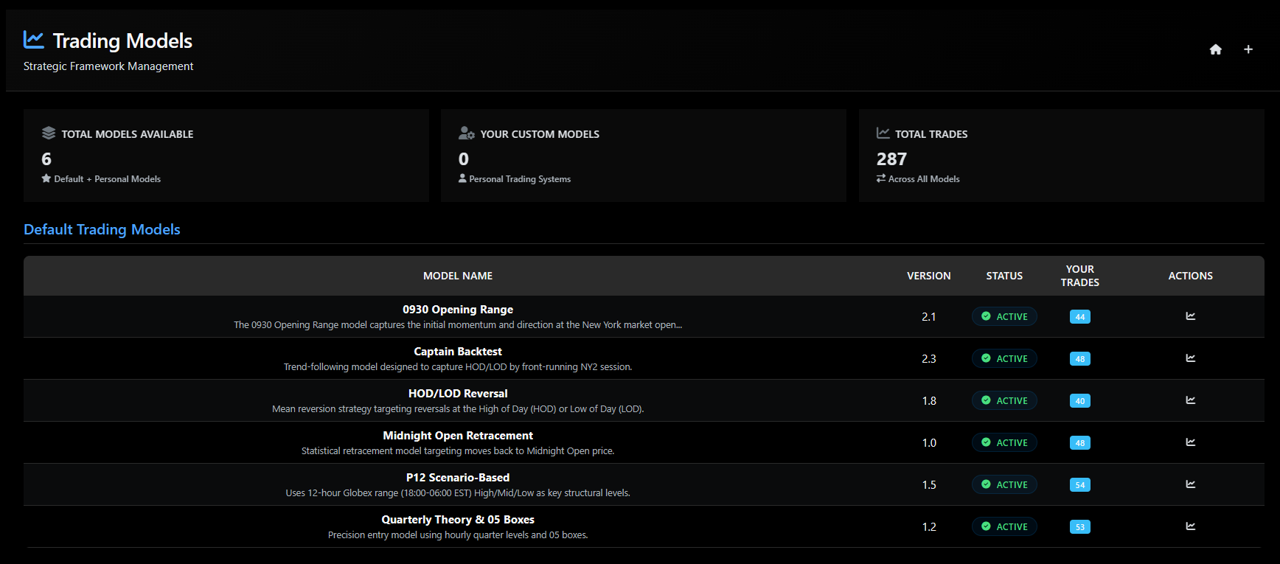The height and width of the screenshot is (564, 1280).
Task: Click the ACTIVE status of P12 Scenario-Based
Action: tap(1004, 484)
